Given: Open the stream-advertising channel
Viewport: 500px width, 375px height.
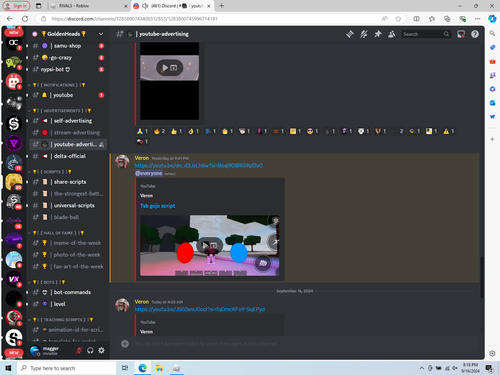Looking at the screenshot, I should coord(68,132).
